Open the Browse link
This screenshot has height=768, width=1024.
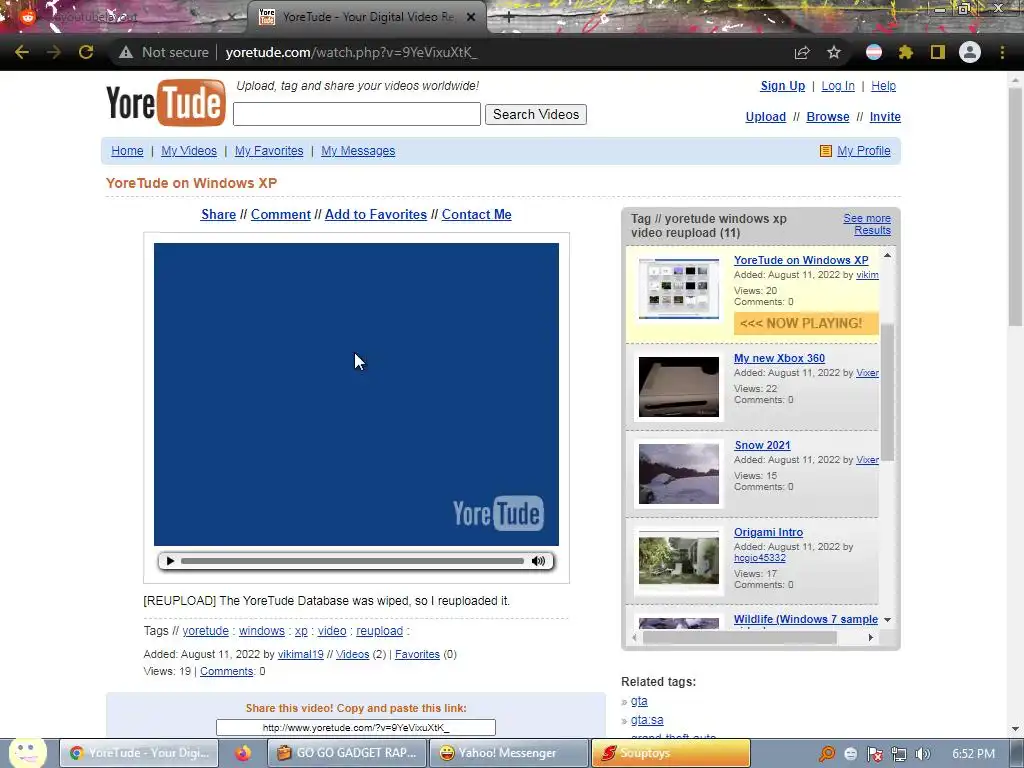coord(827,117)
